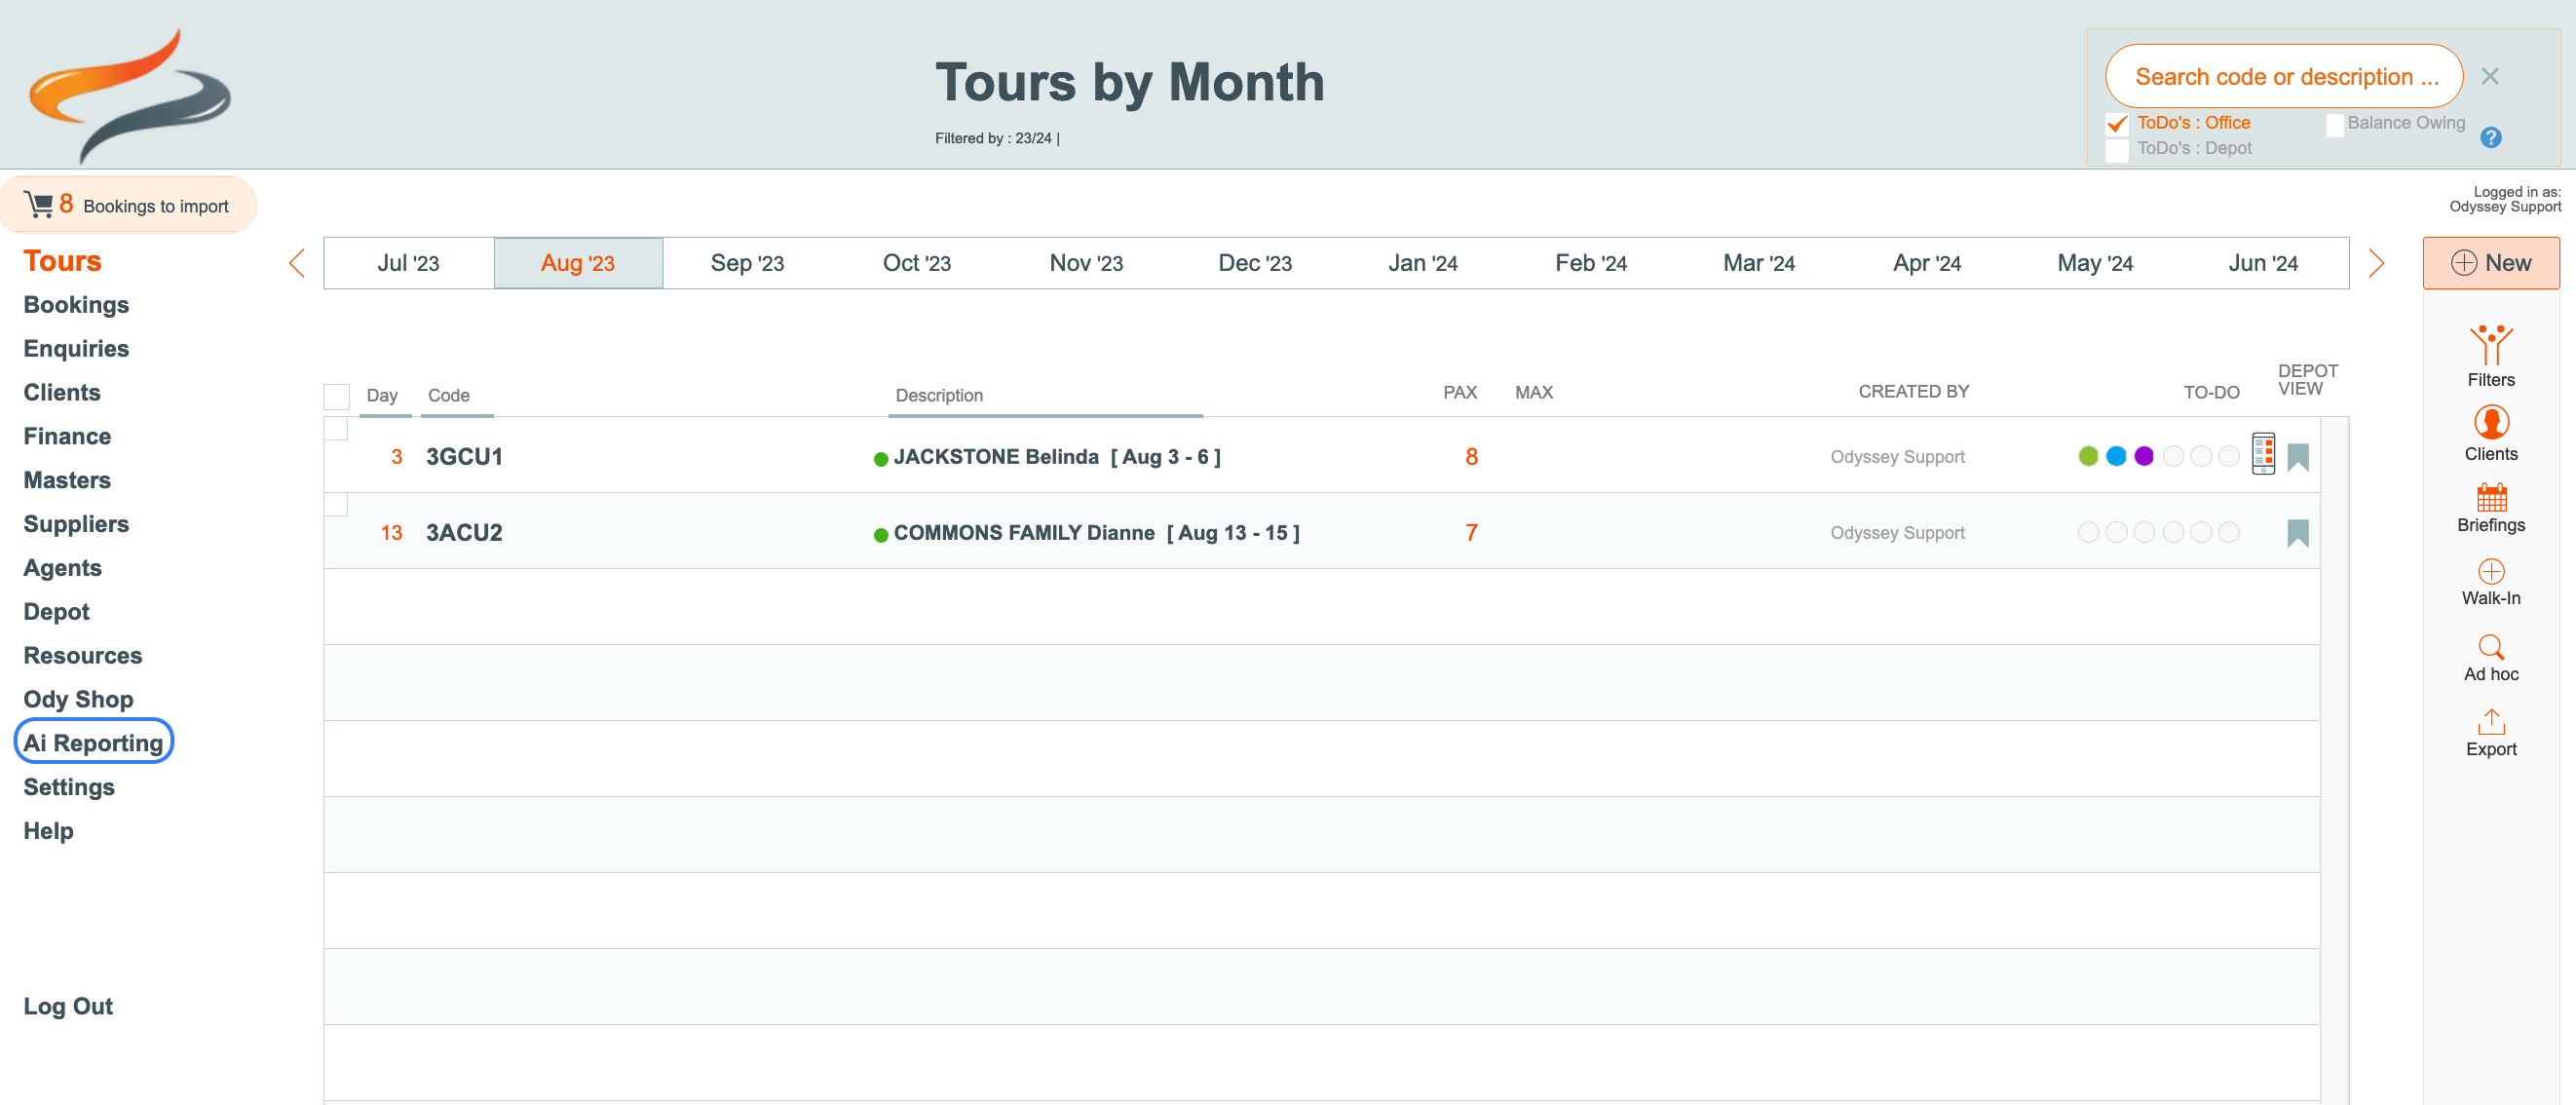Switch to the Sep '23 month tab

pyautogui.click(x=747, y=263)
